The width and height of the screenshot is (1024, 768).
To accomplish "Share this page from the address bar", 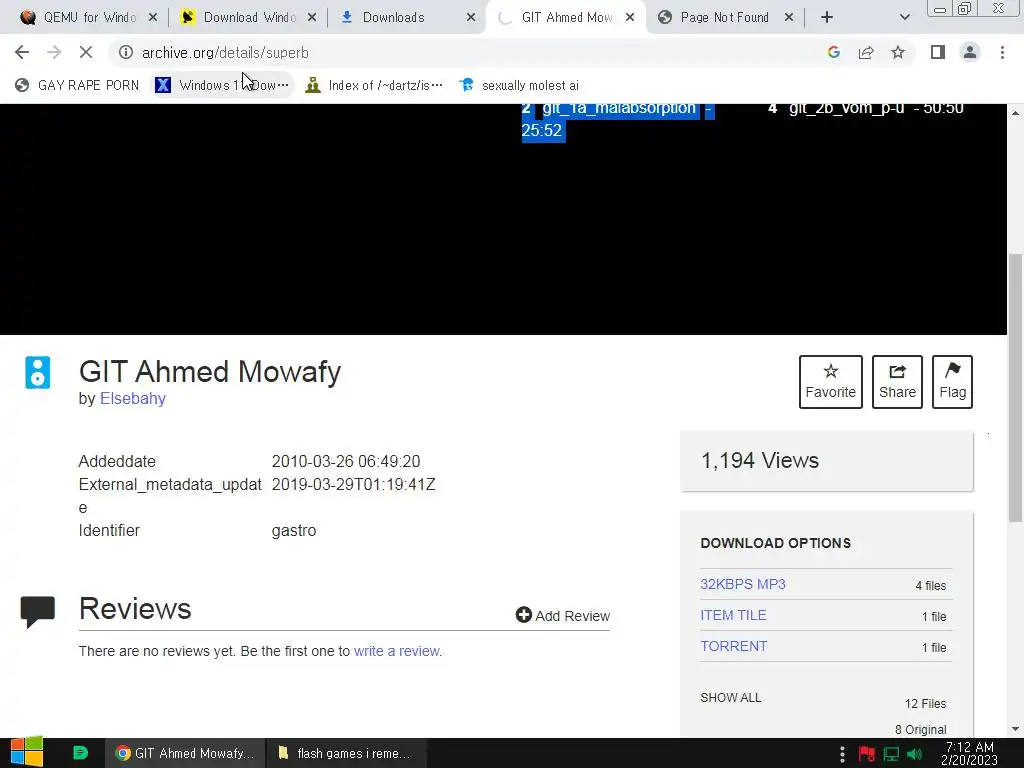I will 866,52.
